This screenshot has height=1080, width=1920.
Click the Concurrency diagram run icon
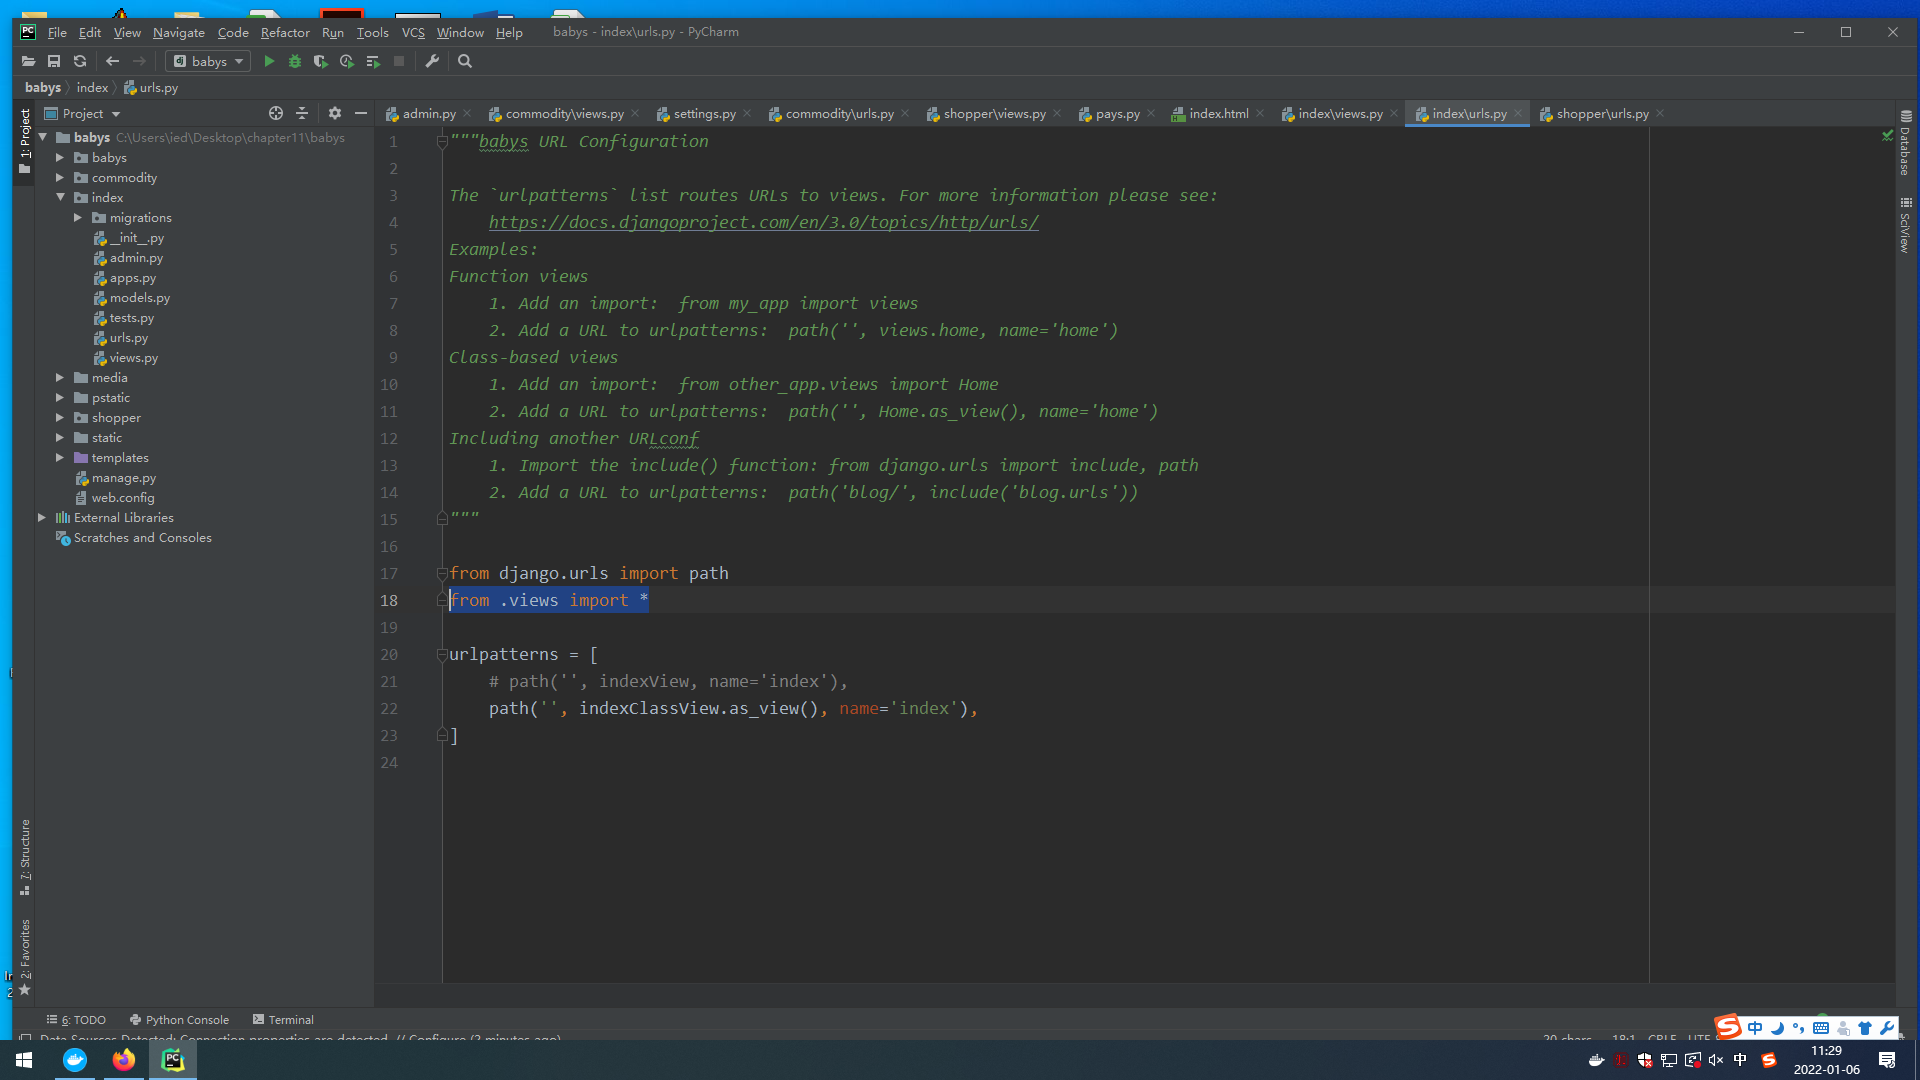(373, 61)
